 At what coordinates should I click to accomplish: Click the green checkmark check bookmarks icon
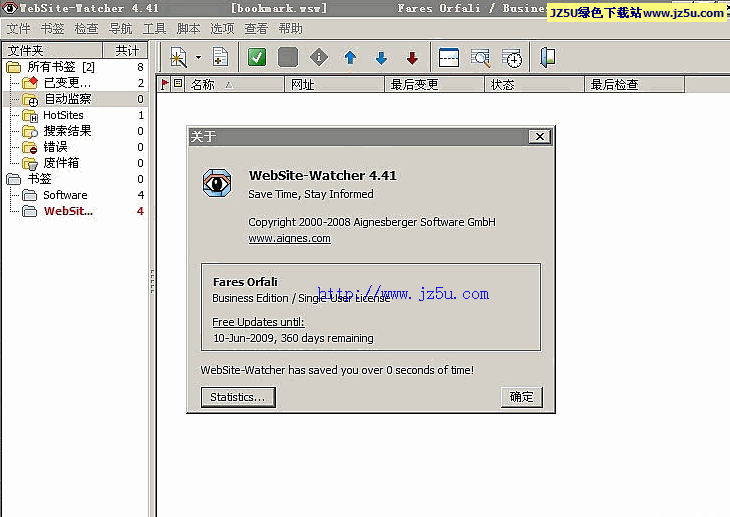click(257, 58)
